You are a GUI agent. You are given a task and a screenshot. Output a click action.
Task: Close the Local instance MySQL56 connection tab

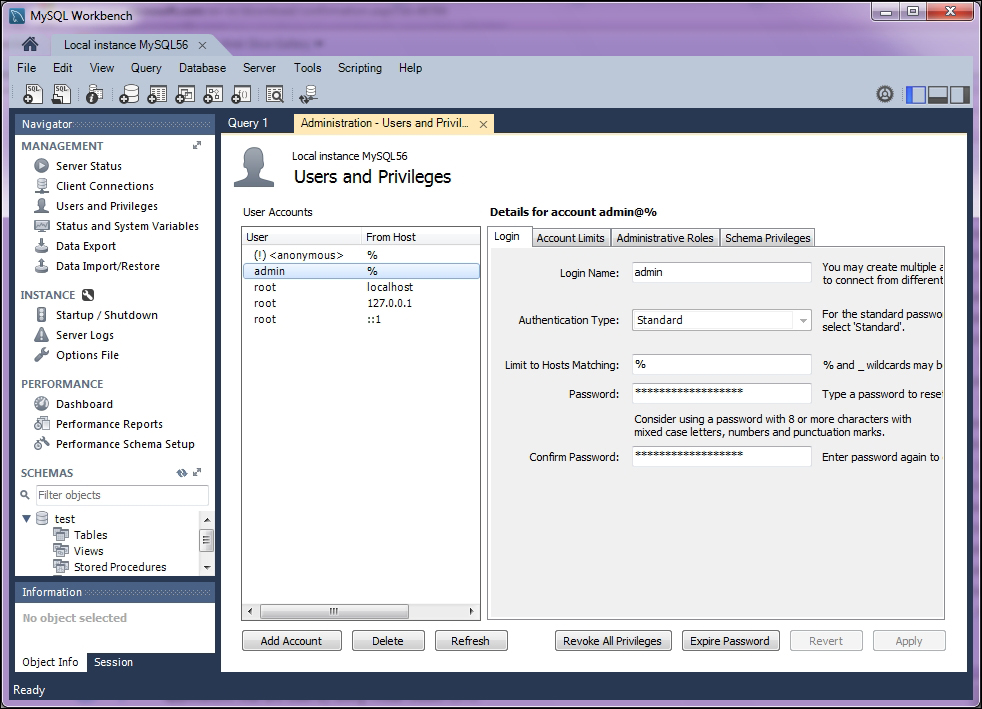(x=202, y=45)
